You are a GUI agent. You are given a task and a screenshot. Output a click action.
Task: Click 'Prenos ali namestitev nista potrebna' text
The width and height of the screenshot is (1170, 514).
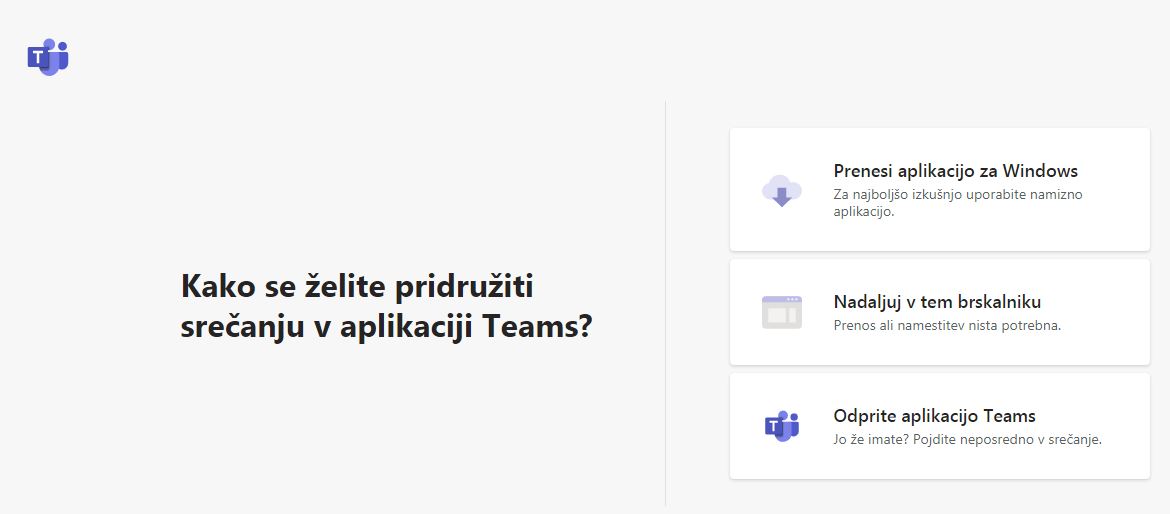point(947,325)
